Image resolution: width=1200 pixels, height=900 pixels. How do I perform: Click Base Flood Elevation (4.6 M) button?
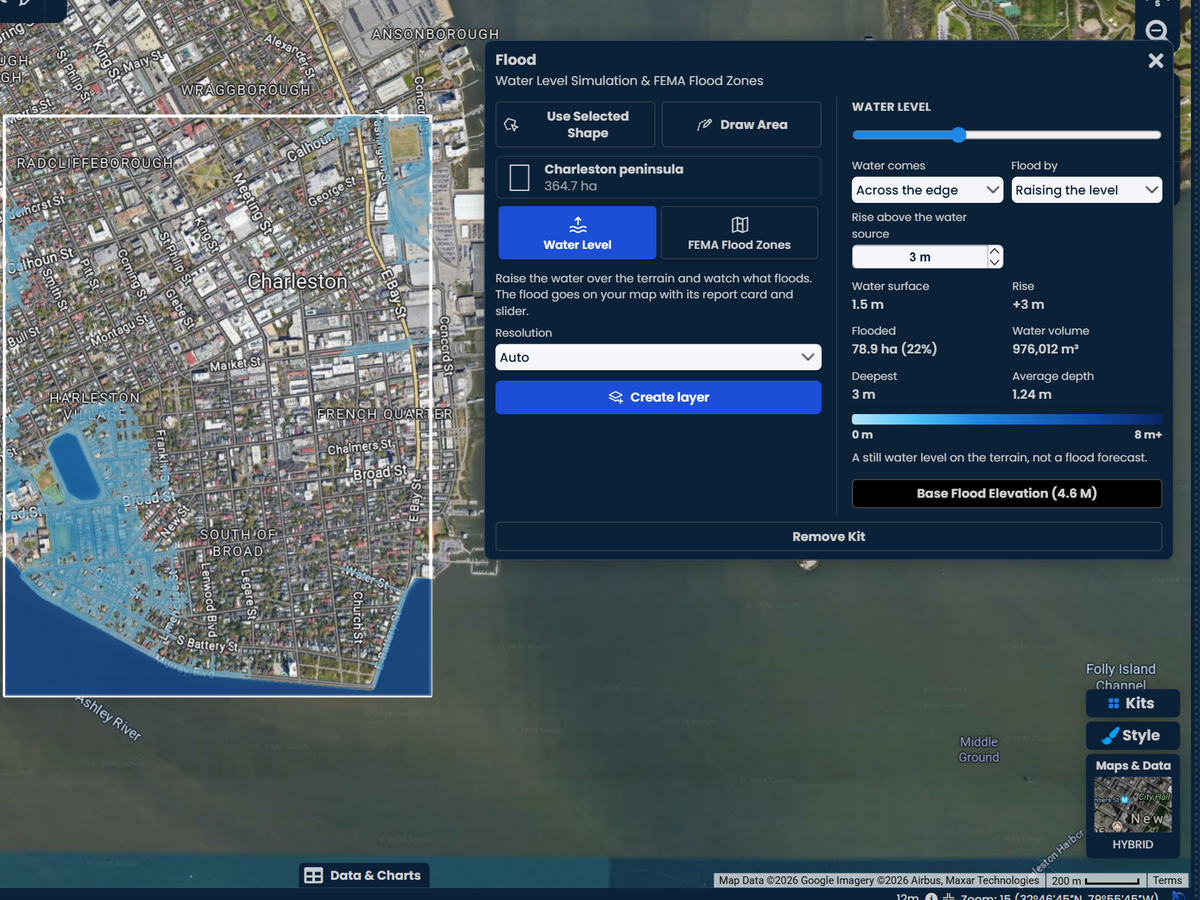pos(1006,493)
